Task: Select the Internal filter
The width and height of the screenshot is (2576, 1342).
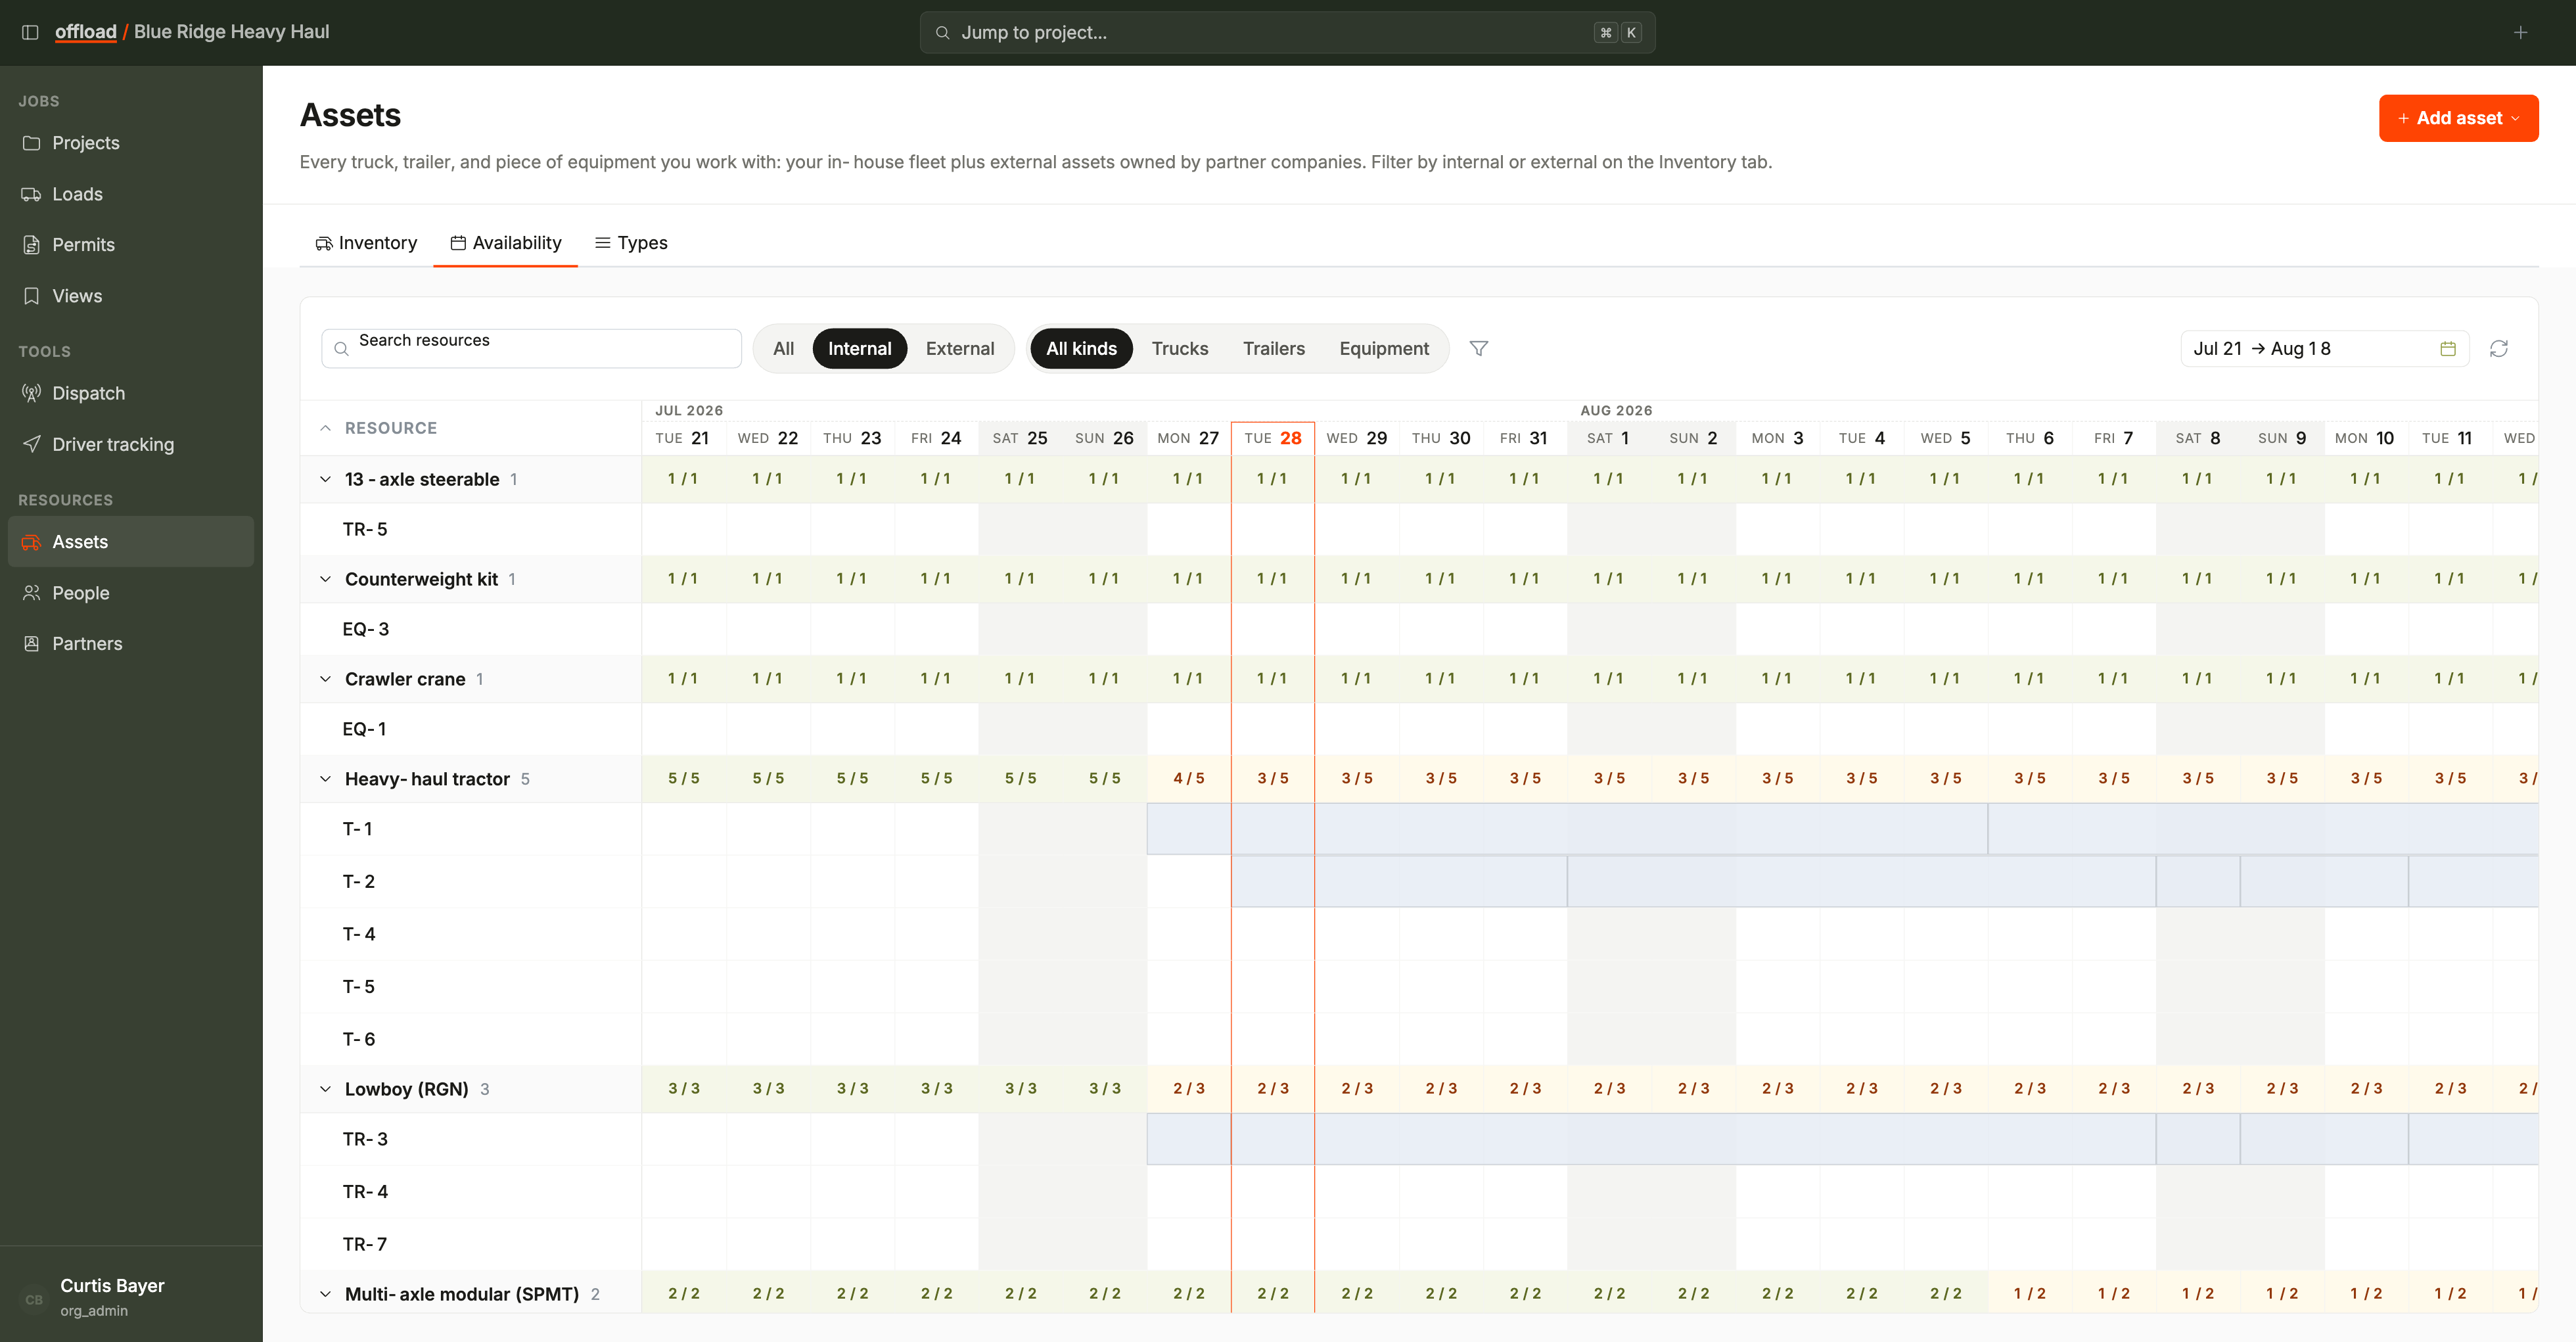Action: [x=860, y=348]
